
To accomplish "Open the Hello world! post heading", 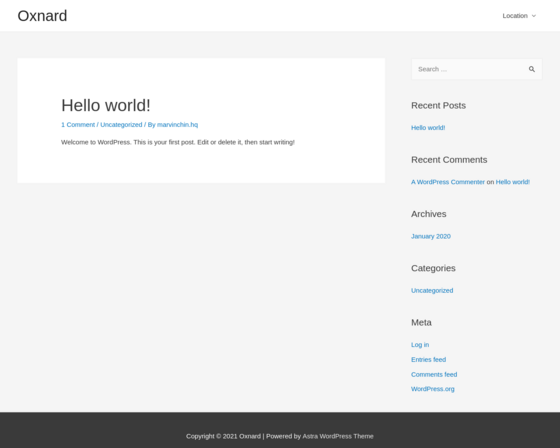I will tap(106, 105).
